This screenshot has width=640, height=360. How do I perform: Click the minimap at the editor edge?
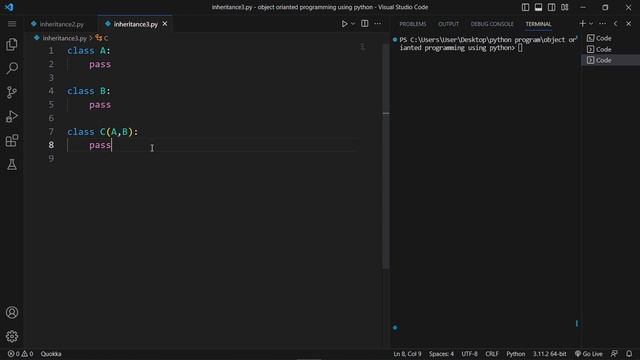pos(362,47)
